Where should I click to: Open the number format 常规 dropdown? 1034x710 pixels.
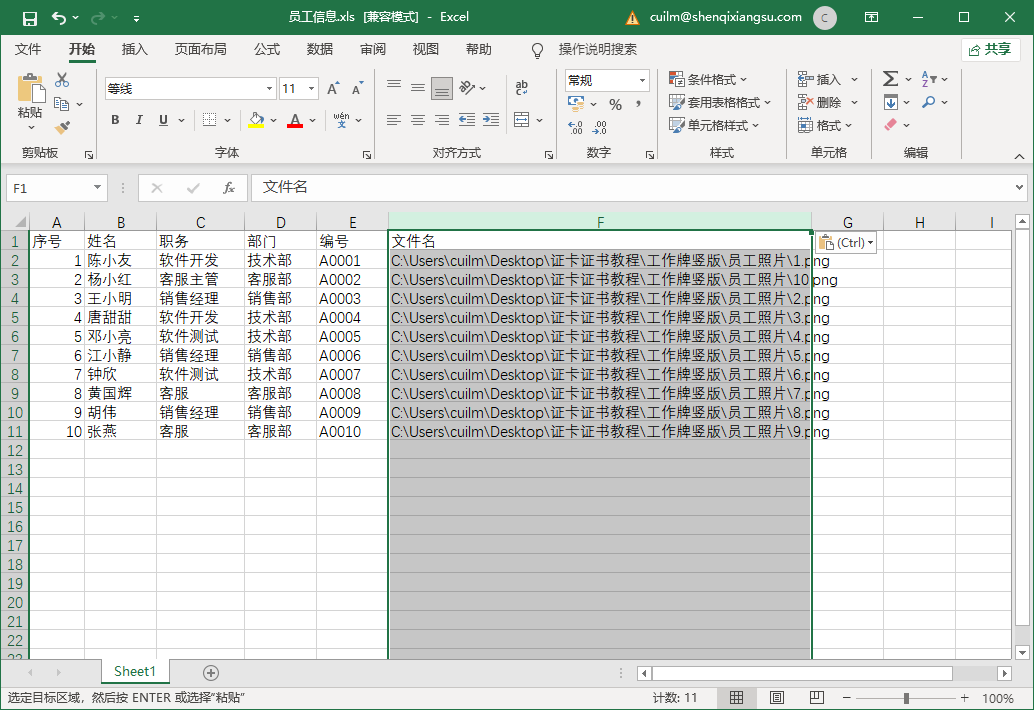pos(641,80)
